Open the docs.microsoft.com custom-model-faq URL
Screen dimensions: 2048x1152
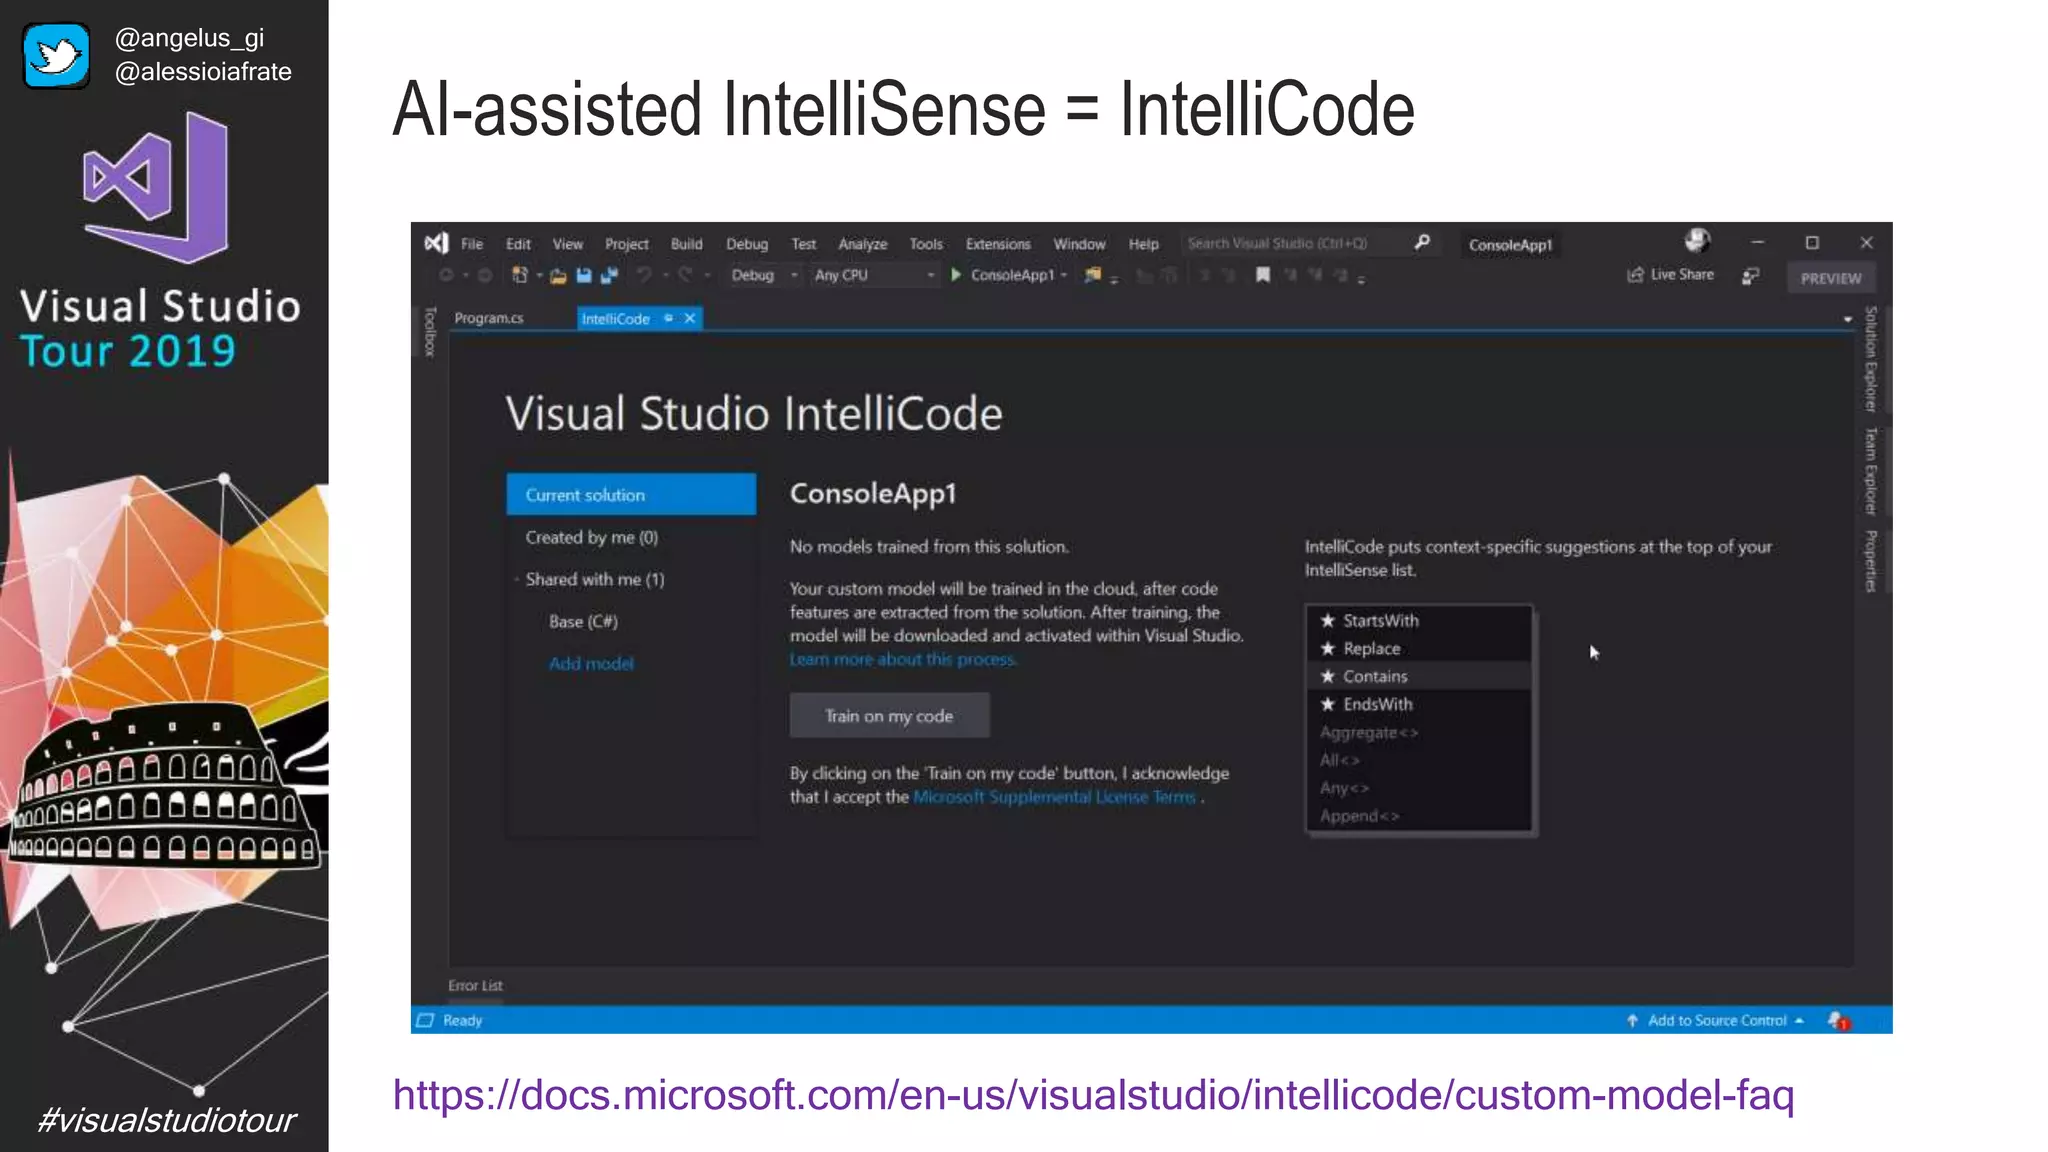click(1093, 1096)
